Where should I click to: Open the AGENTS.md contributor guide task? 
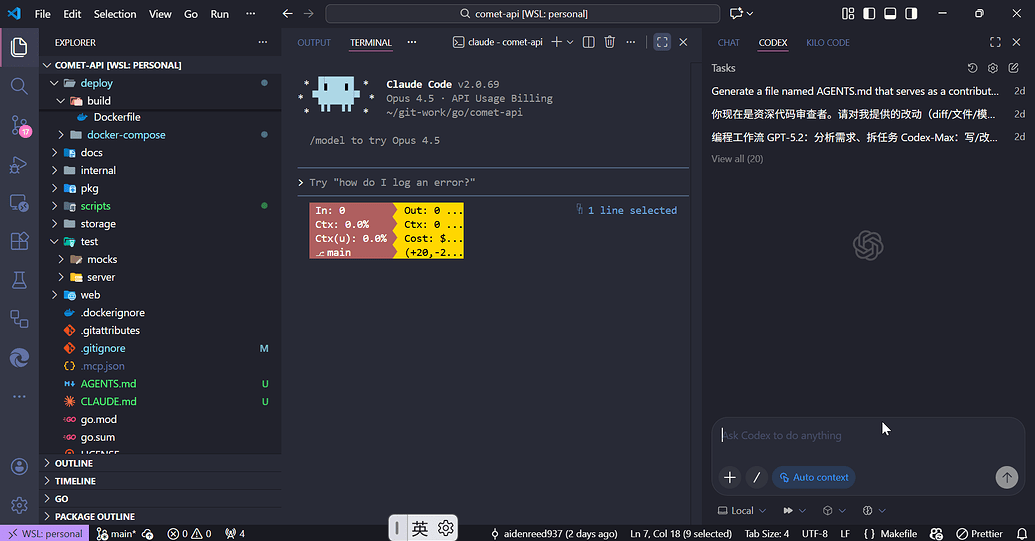[867, 91]
